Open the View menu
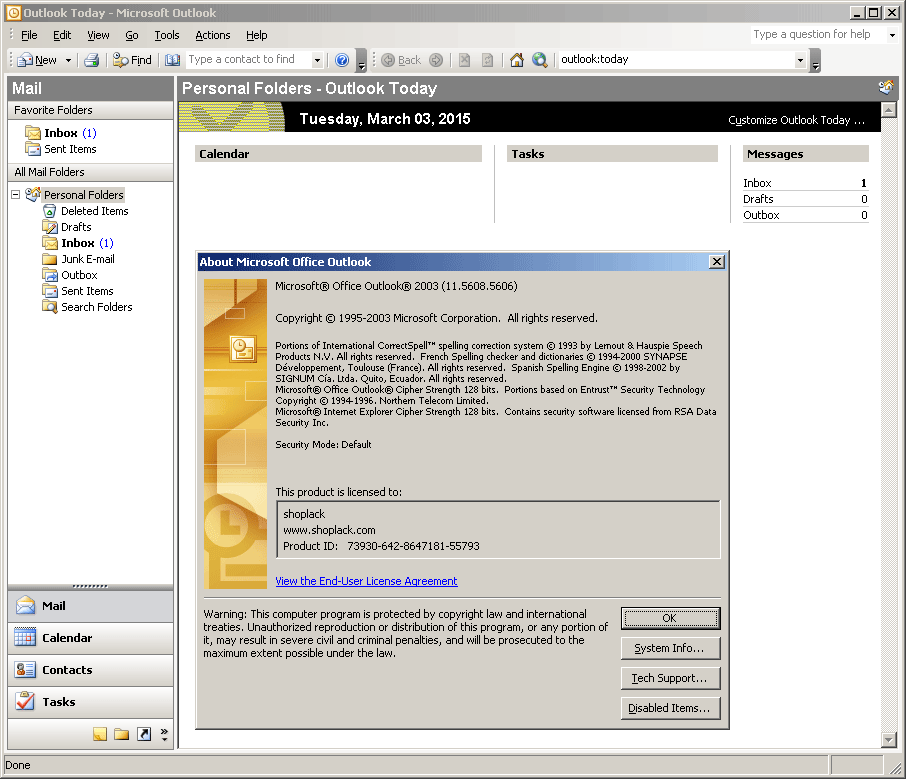This screenshot has height=779, width=906. click(x=98, y=35)
